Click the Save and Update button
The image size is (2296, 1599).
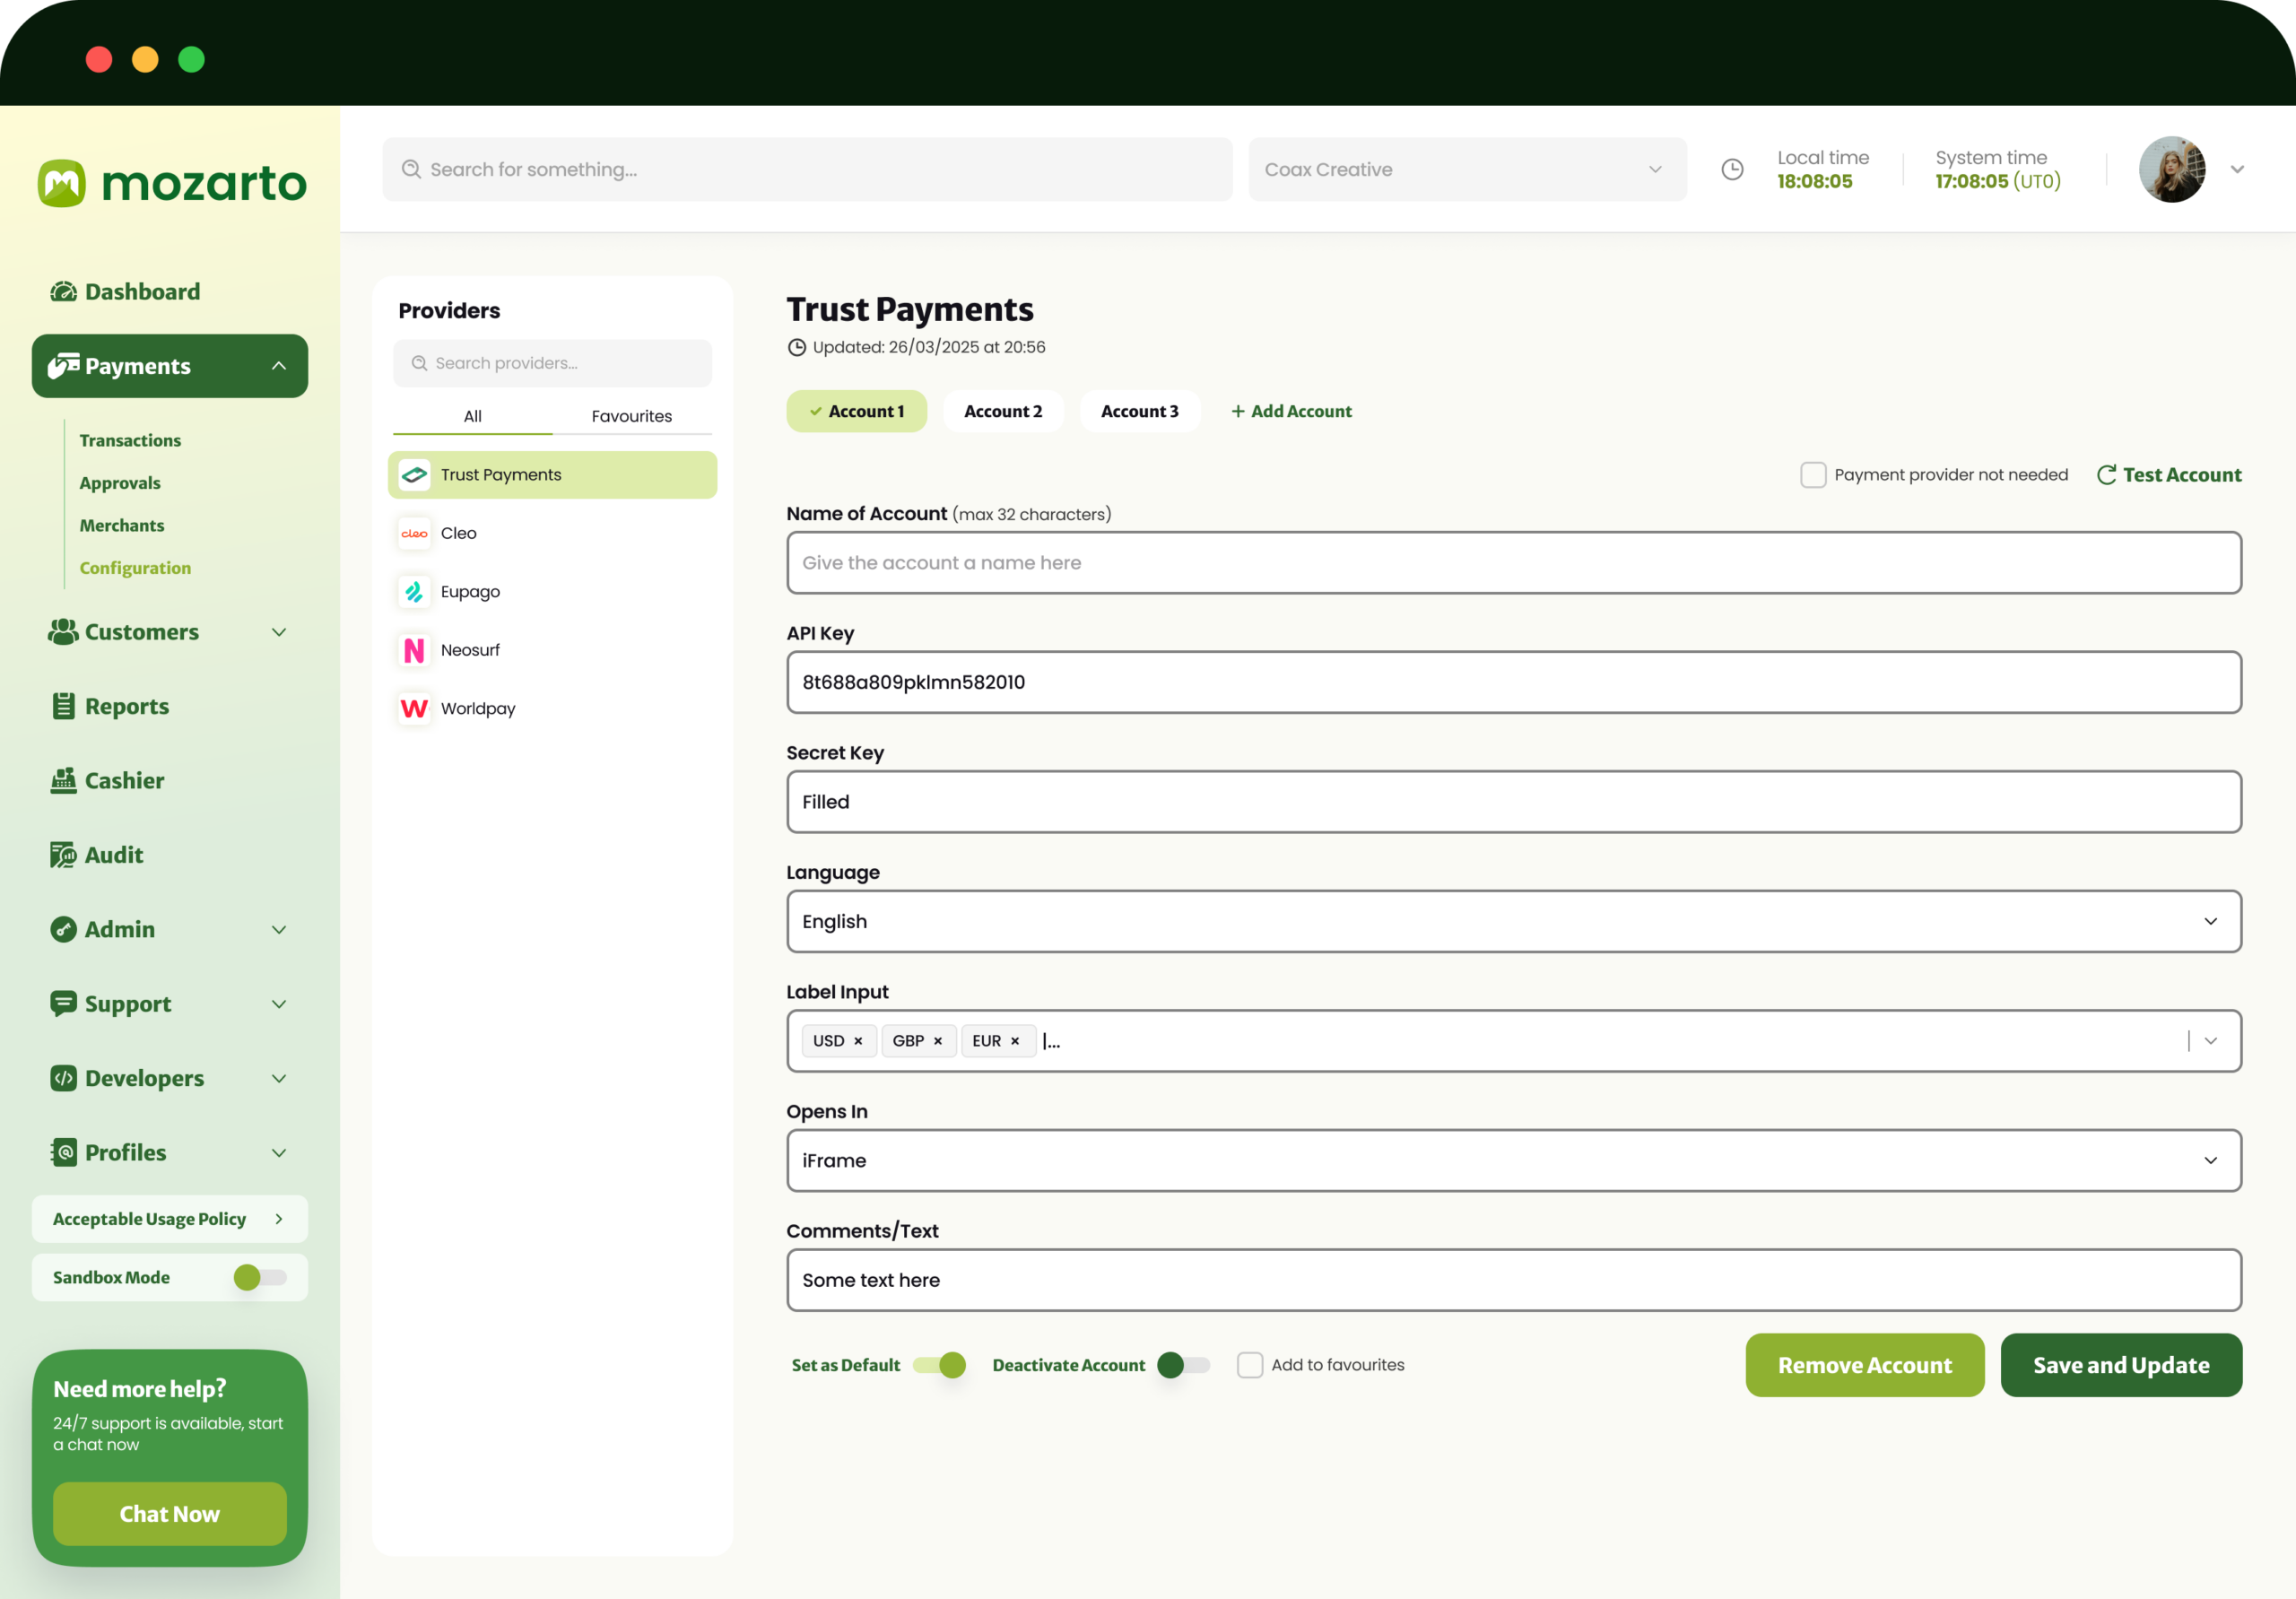(2121, 1365)
